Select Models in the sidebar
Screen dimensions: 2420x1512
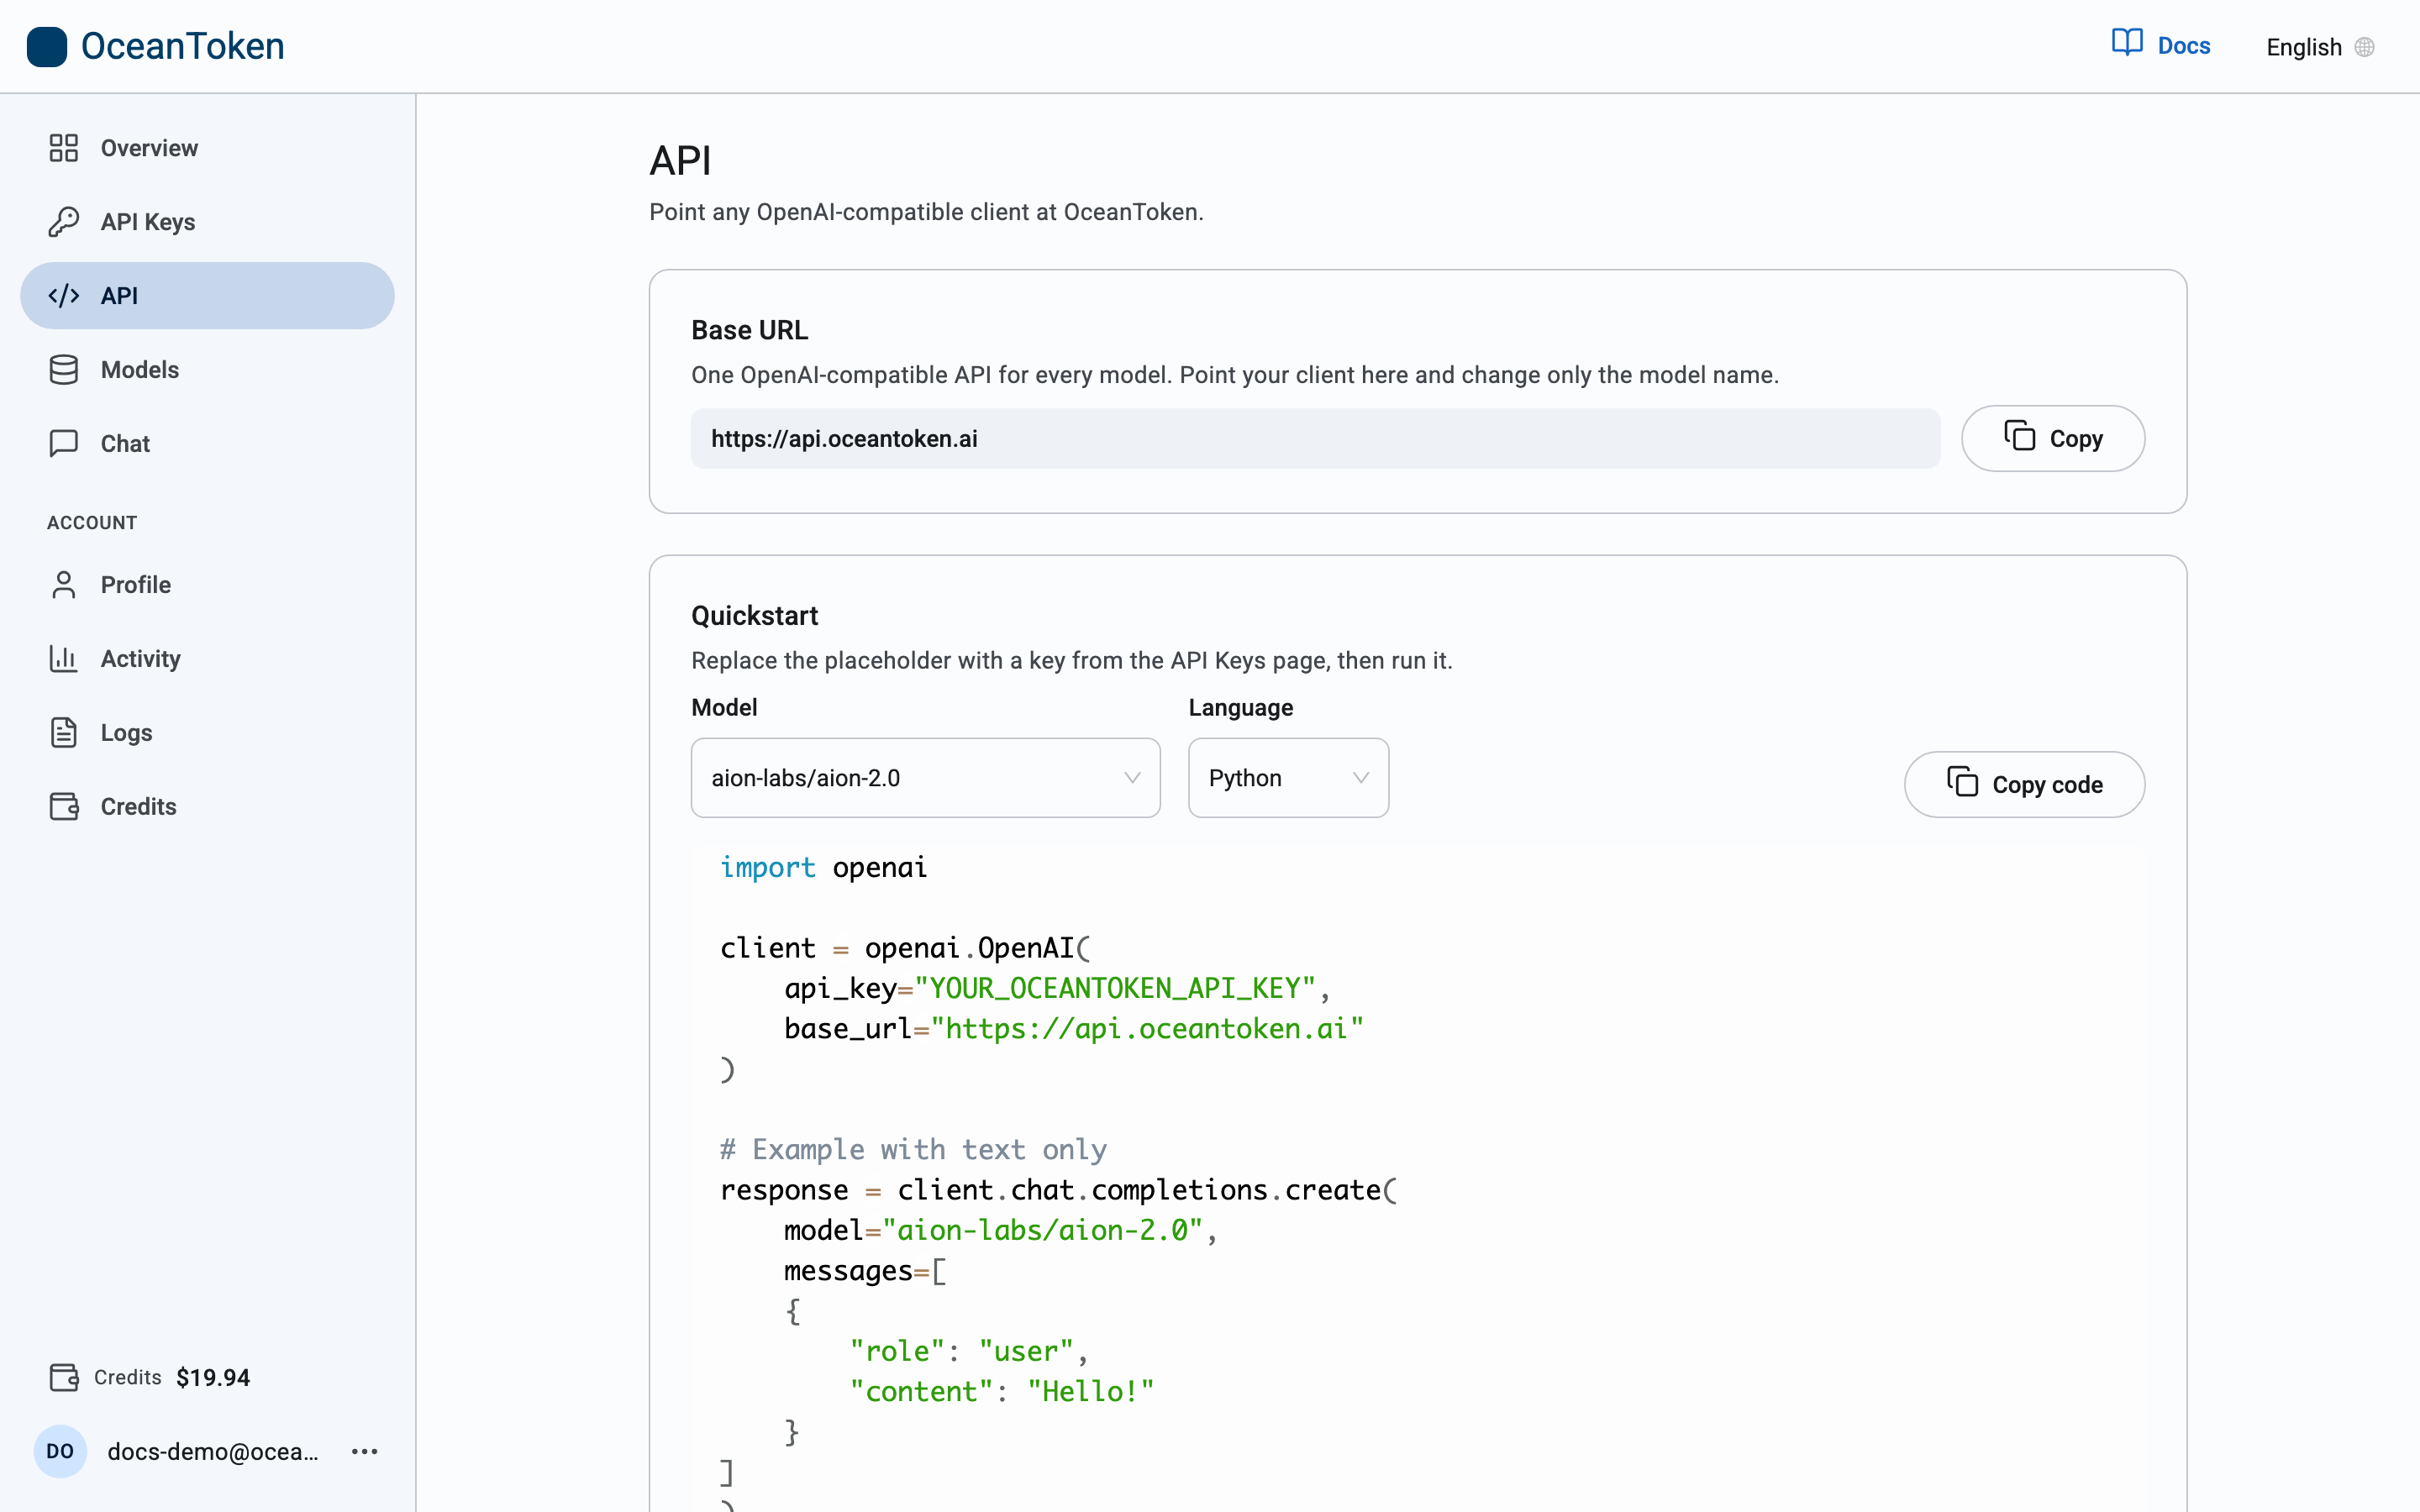207,370
